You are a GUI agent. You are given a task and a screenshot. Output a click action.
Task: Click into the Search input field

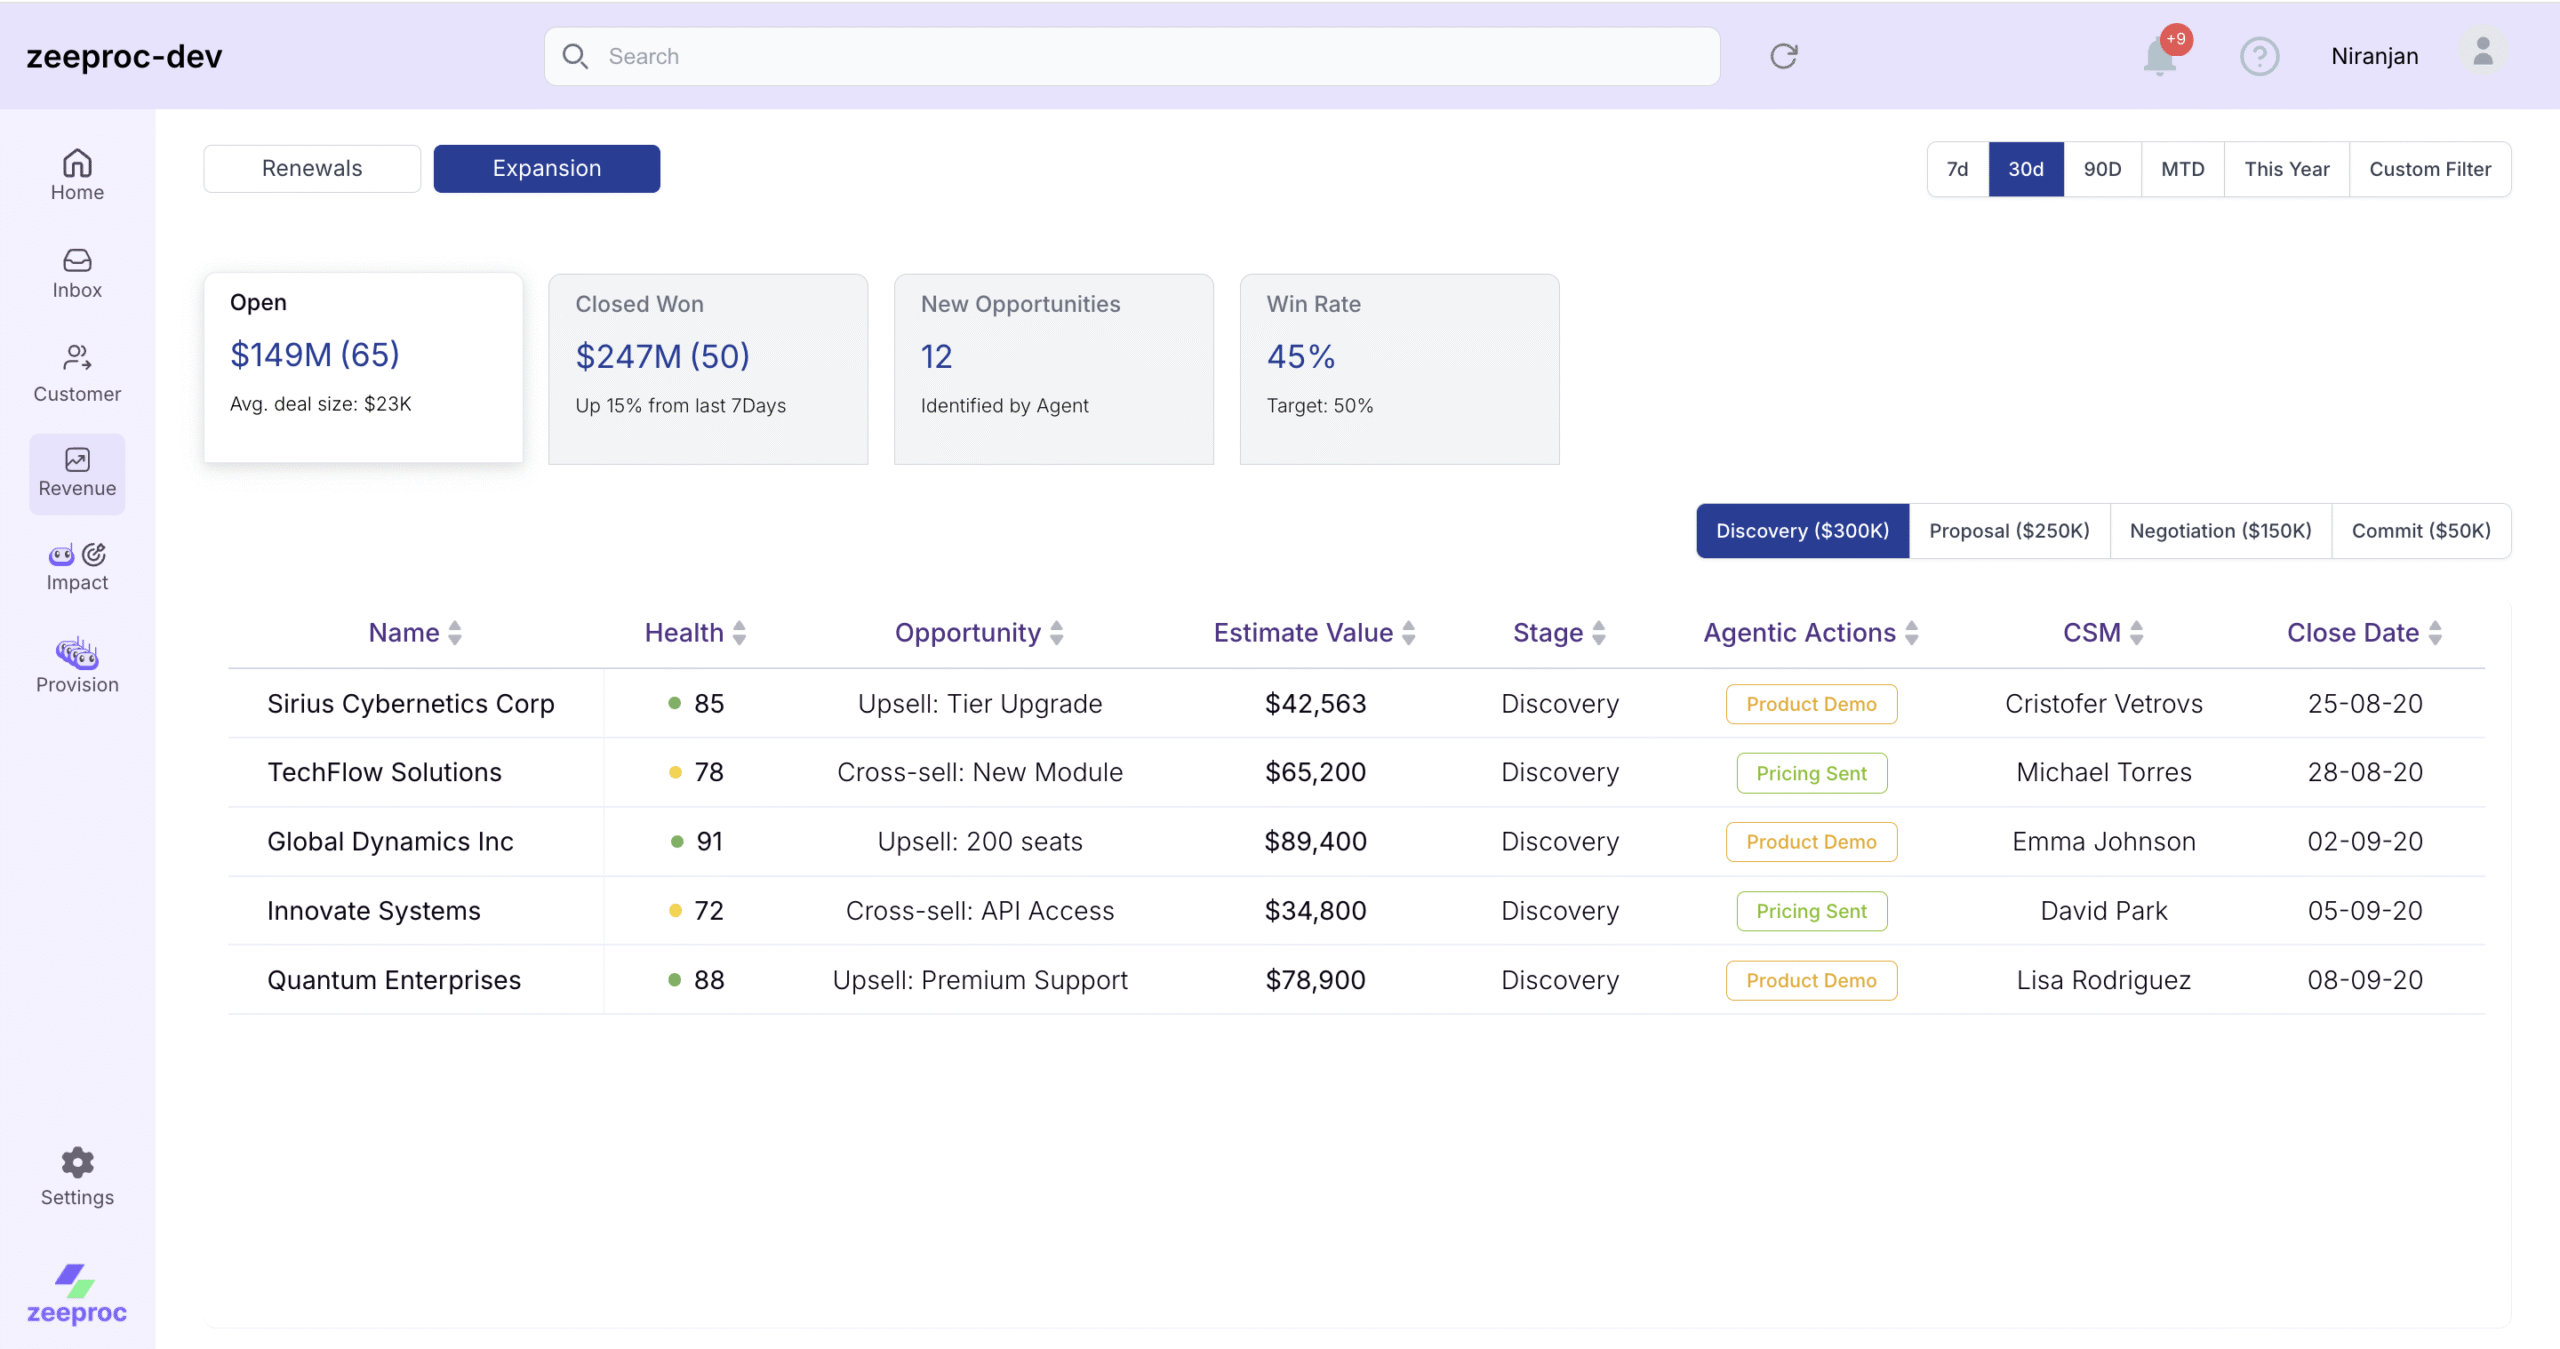click(x=1130, y=56)
